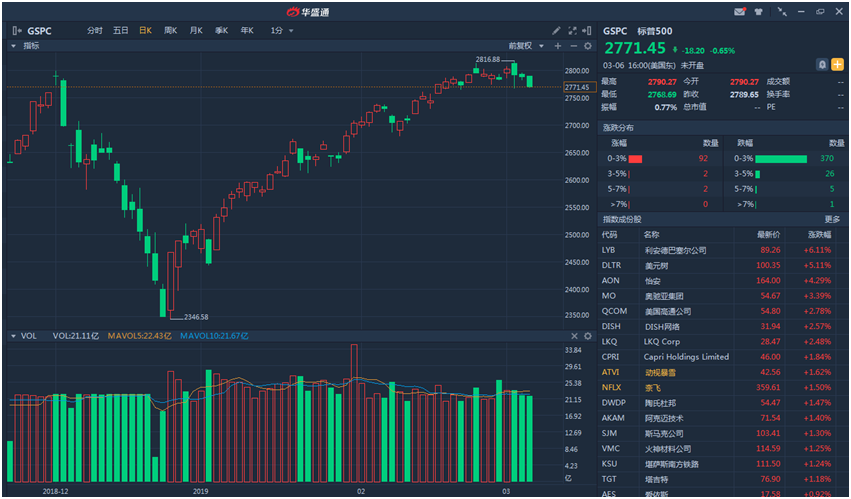Click 更多 to see more constituents
The image size is (851, 499).
833,219
